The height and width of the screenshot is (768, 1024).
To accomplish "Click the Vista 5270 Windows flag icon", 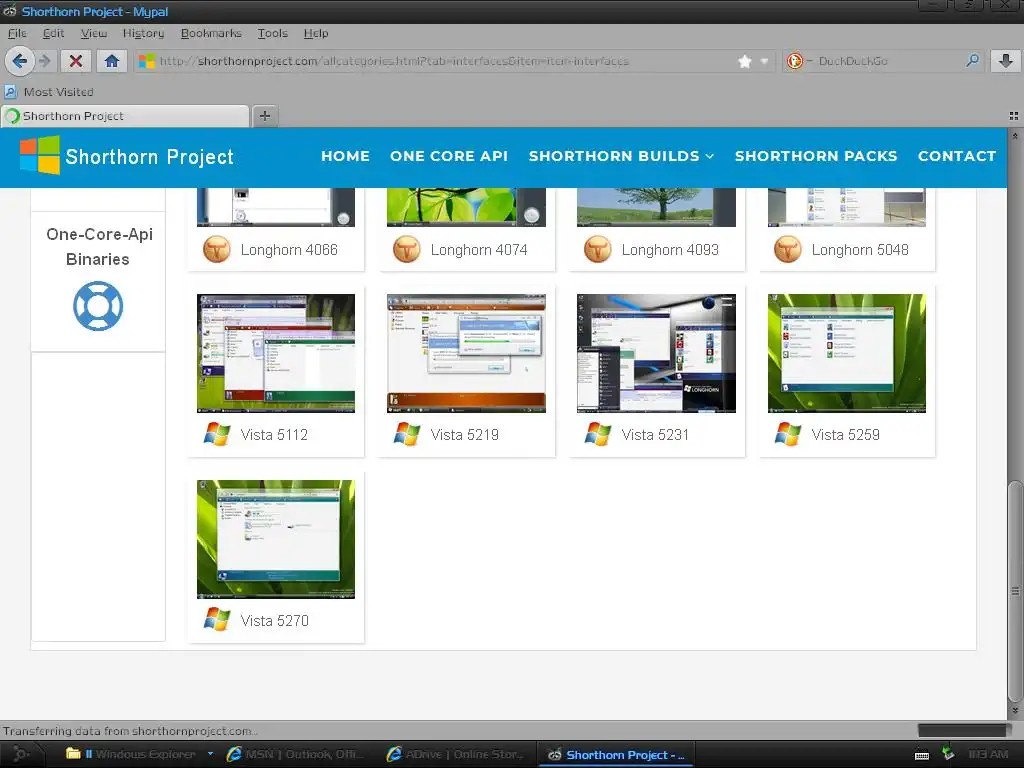I will (217, 620).
